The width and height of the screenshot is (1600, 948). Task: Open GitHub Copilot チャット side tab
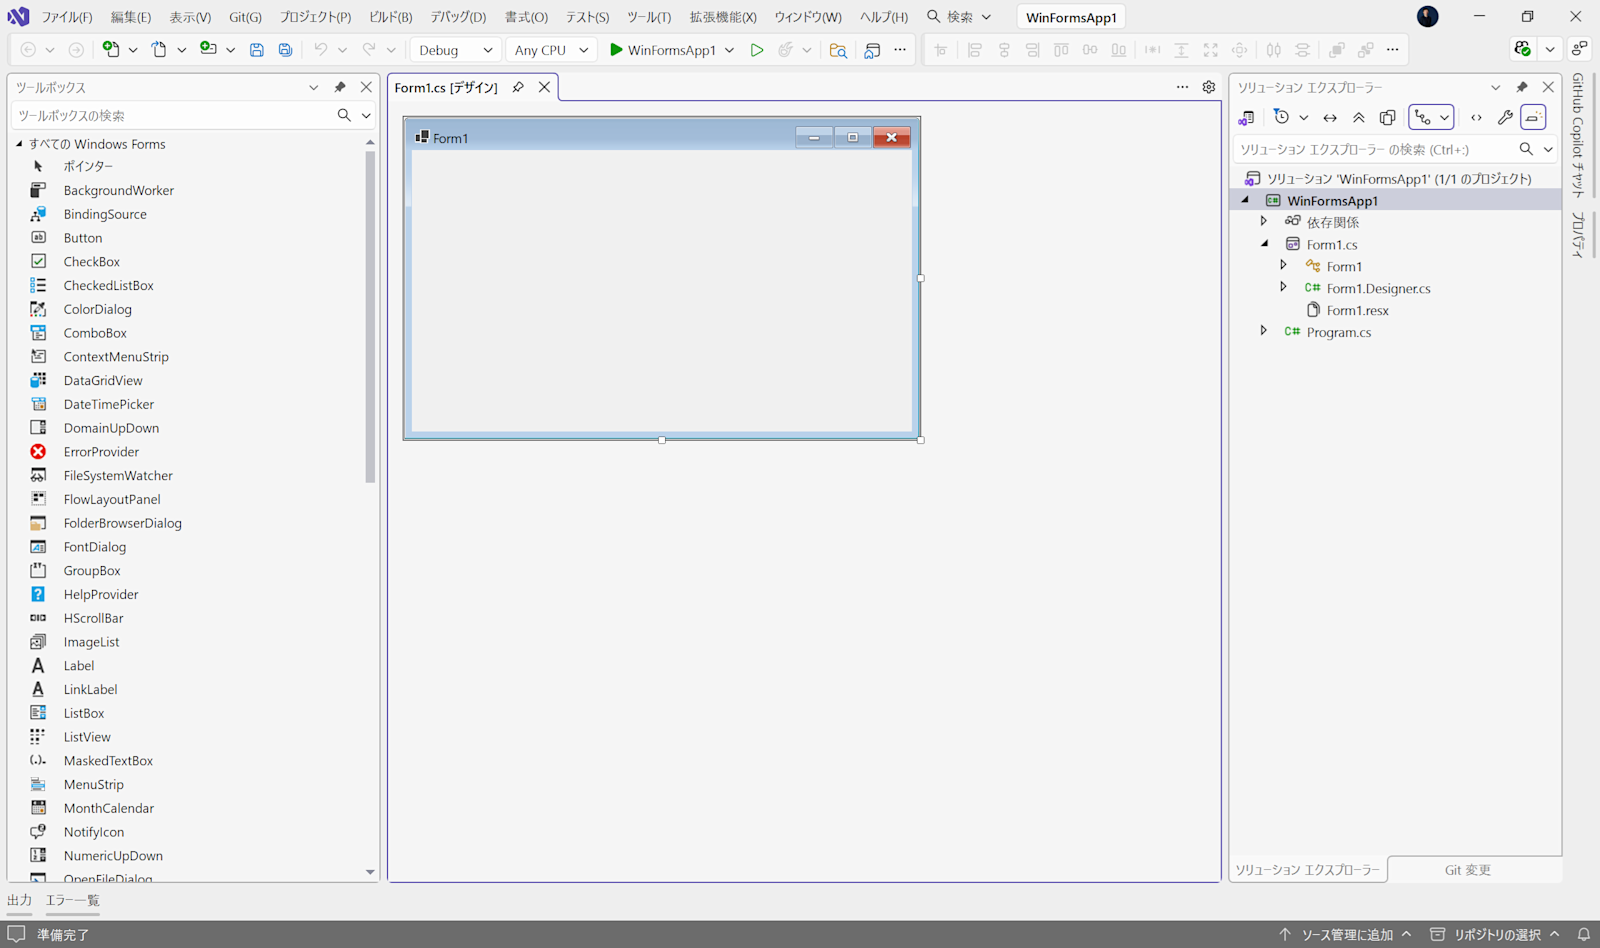click(x=1578, y=135)
